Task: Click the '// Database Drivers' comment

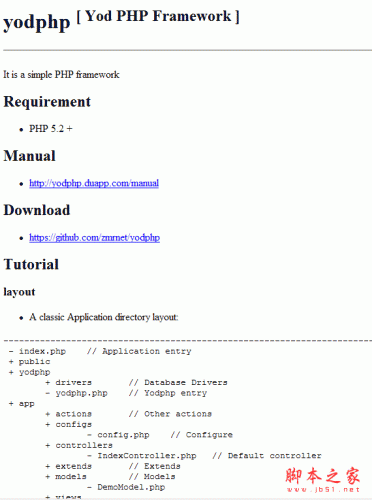Action: [178, 383]
